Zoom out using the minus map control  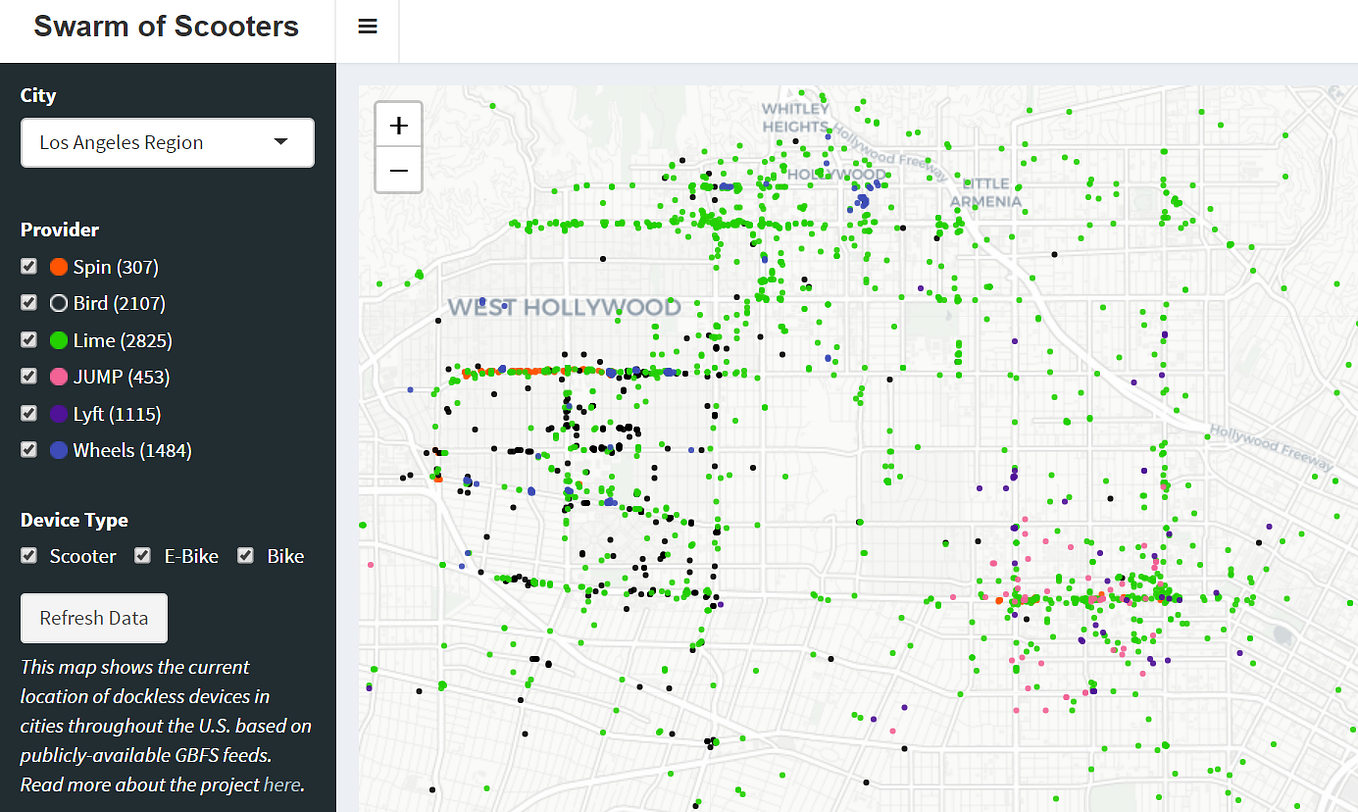click(x=398, y=170)
